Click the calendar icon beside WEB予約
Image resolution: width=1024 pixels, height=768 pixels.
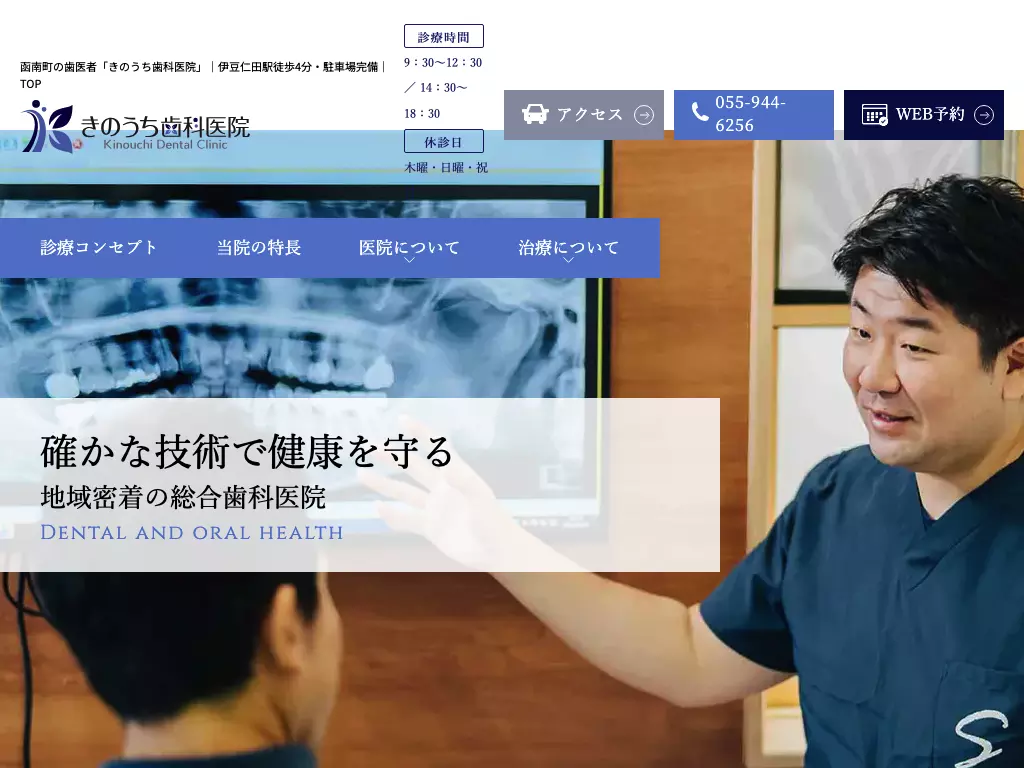(x=874, y=115)
